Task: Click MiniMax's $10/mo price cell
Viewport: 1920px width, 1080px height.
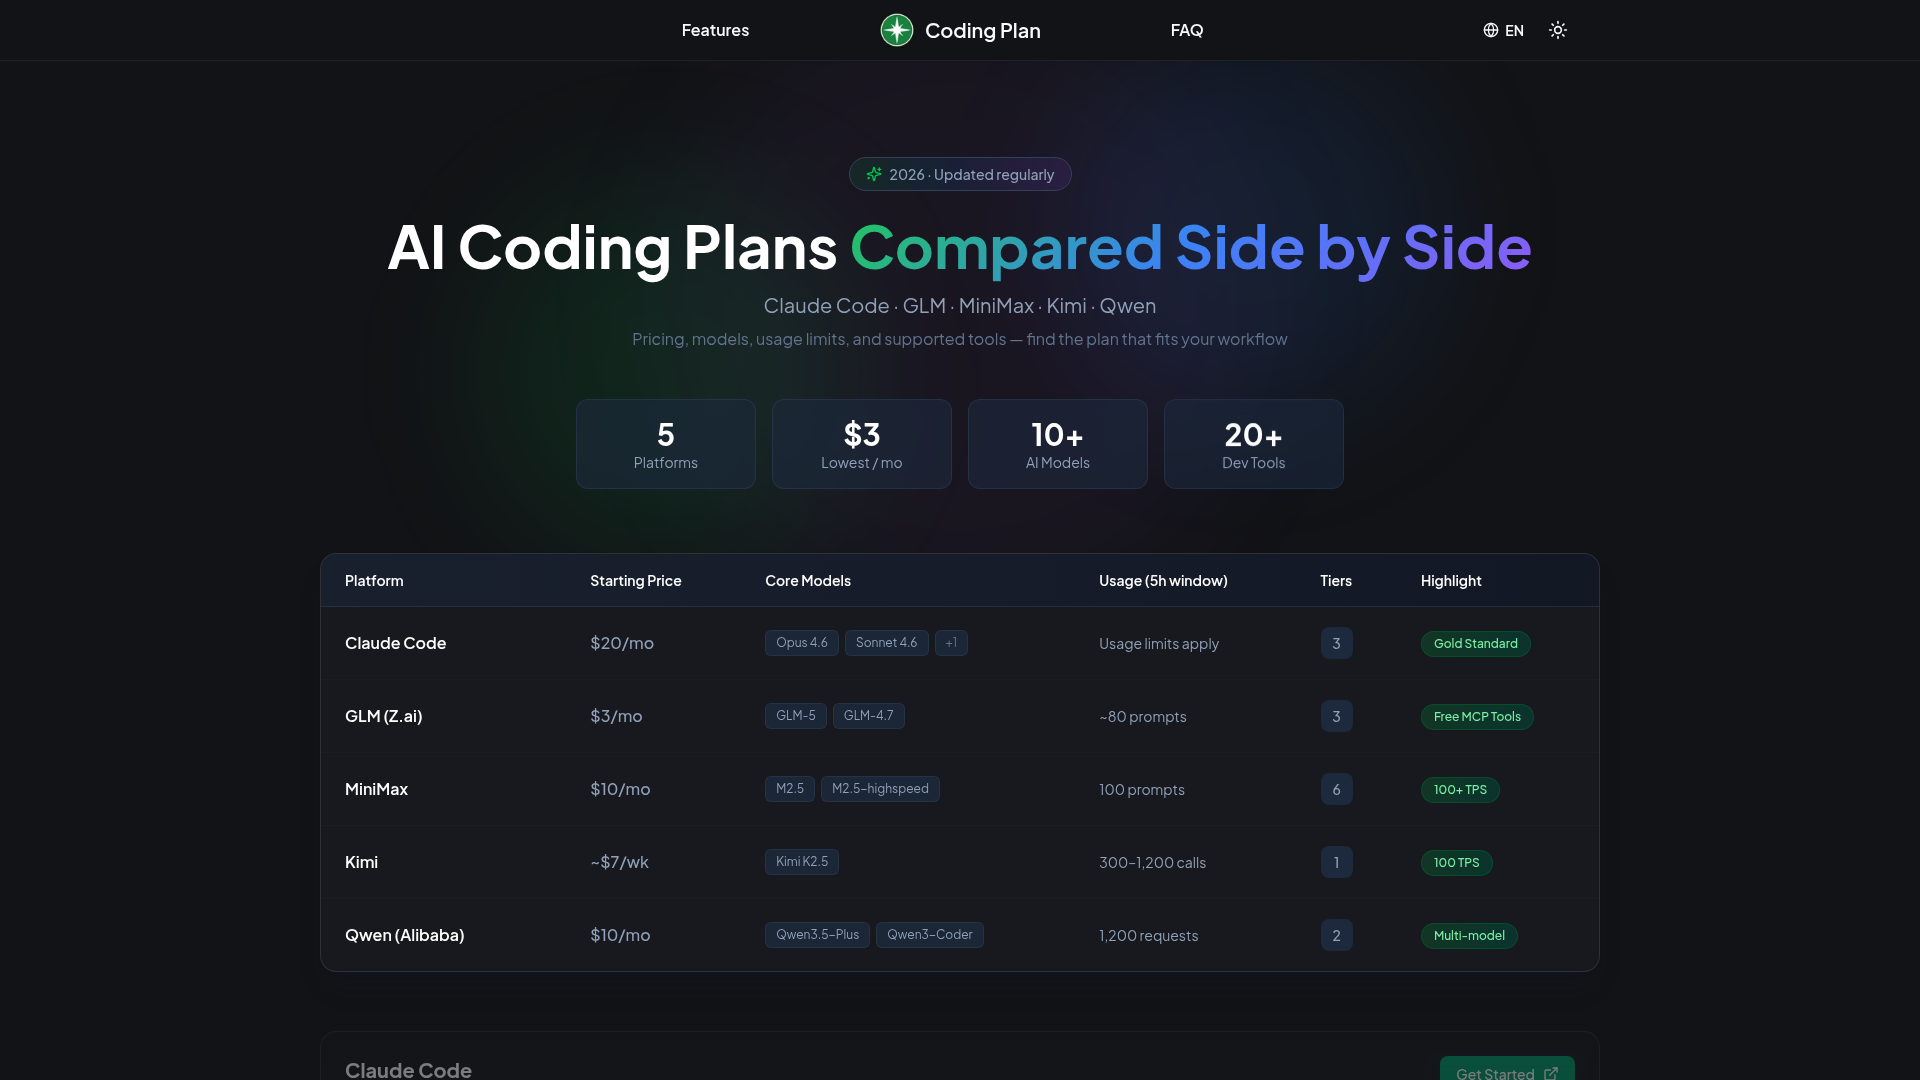Action: pyautogui.click(x=620, y=789)
